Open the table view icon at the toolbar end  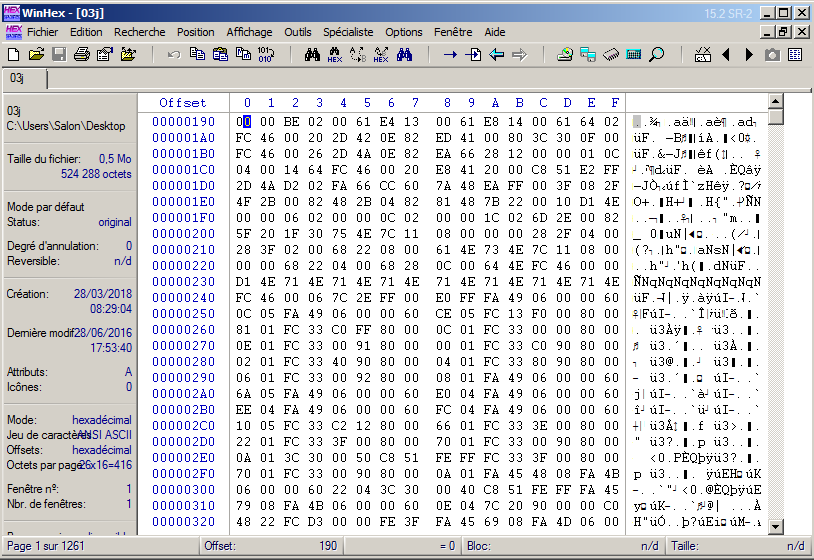coord(795,54)
